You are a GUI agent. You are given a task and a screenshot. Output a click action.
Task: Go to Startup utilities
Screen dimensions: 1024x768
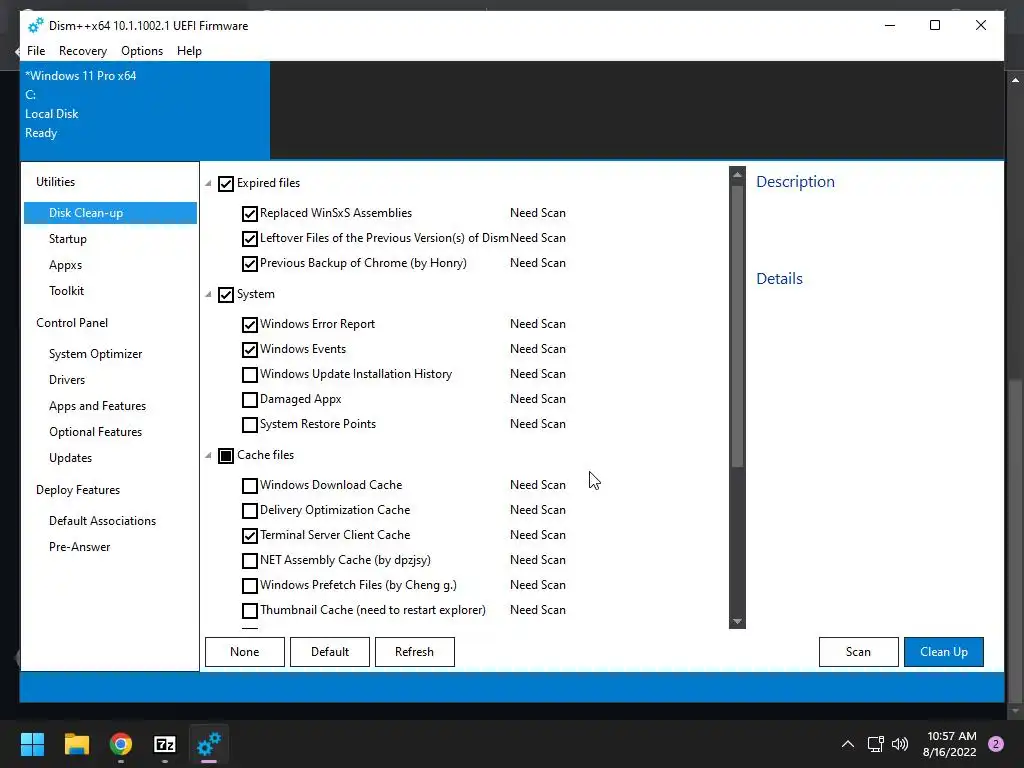68,239
